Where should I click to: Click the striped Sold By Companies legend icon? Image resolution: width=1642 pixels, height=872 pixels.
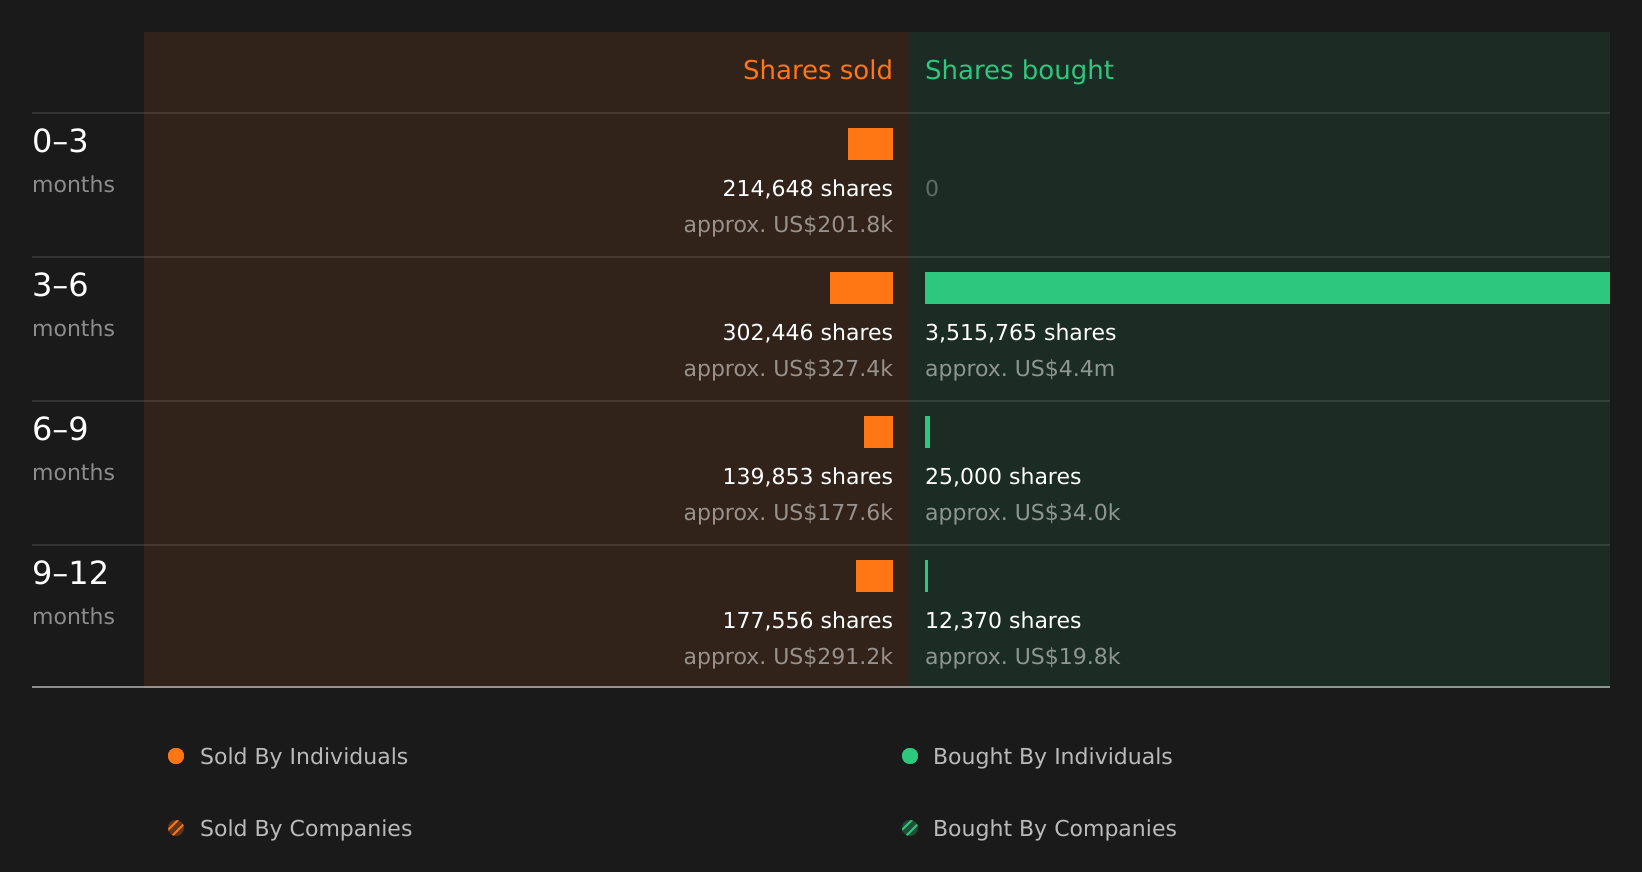point(176,828)
